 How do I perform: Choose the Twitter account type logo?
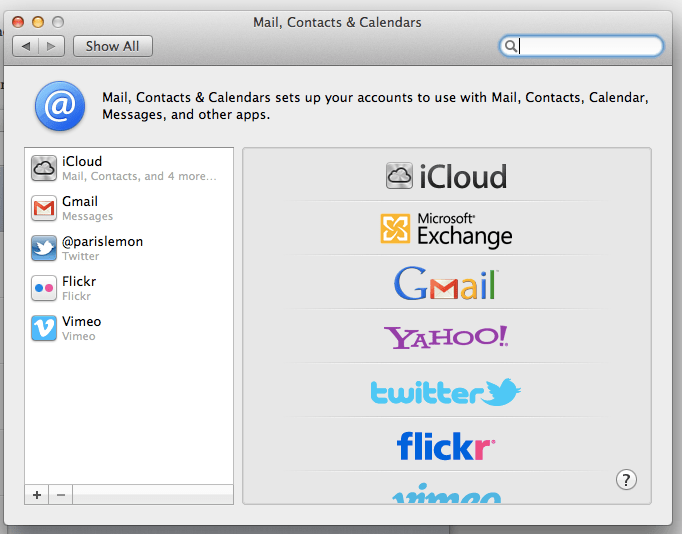pos(446,391)
